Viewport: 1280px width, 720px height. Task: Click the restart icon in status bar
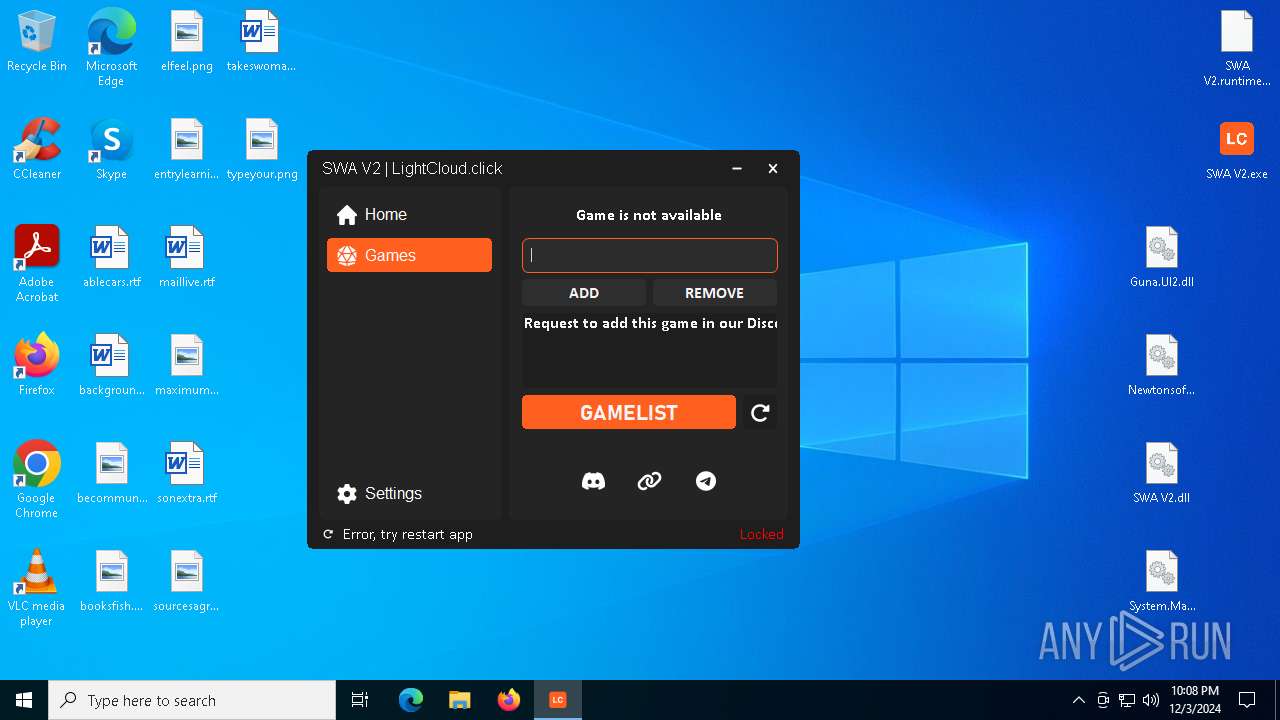(328, 534)
